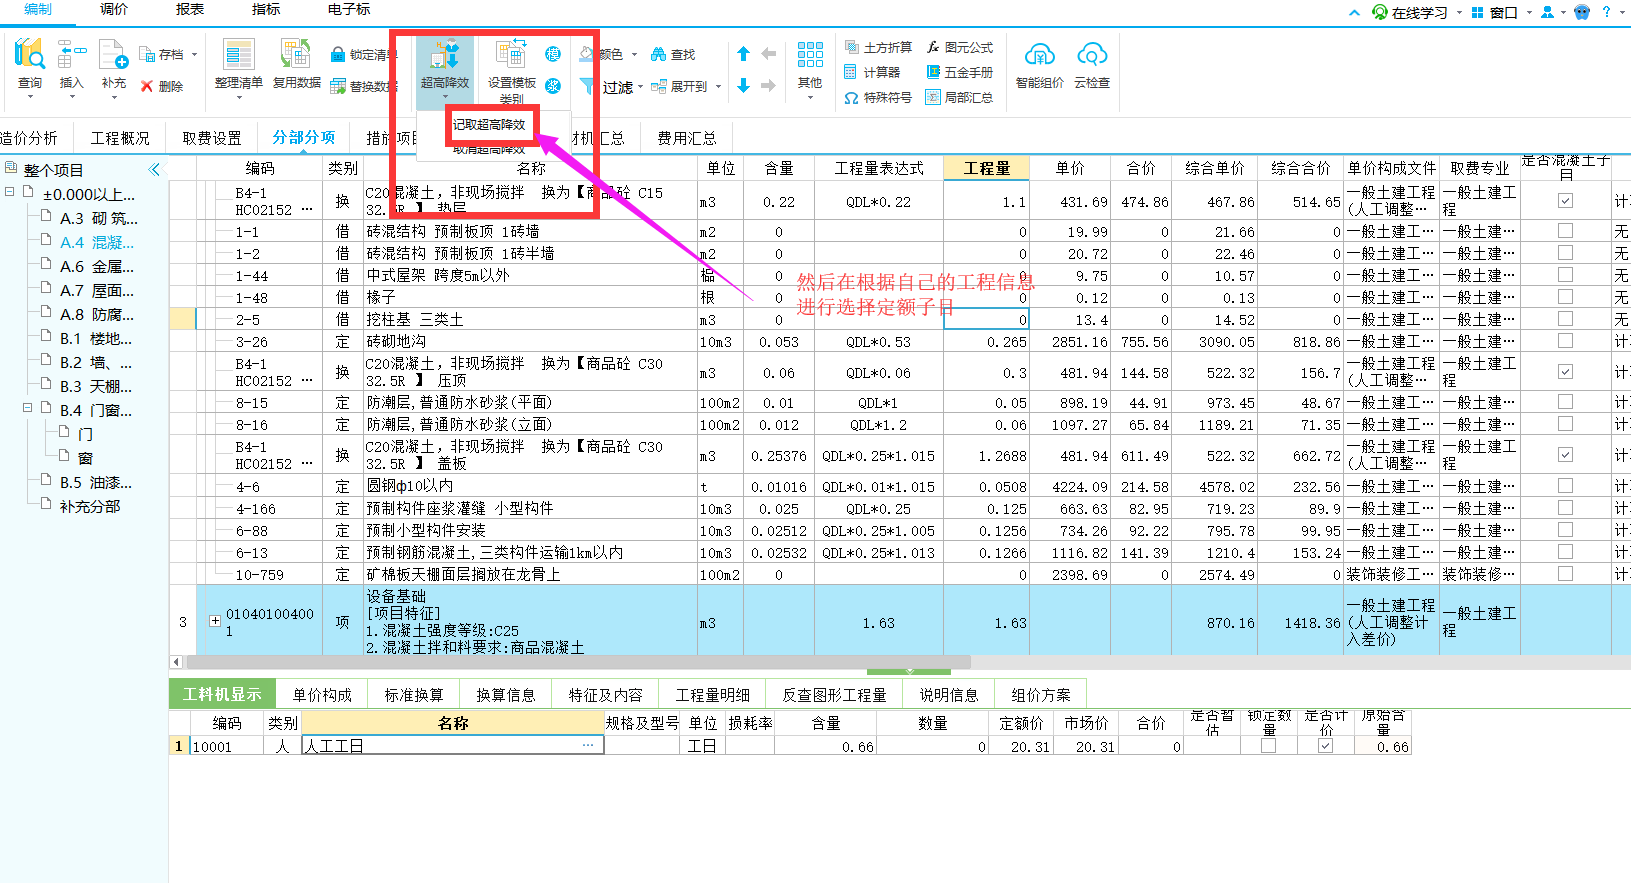Open the 颜色 color dropdown
Screen dimensions: 1631x883
point(634,55)
